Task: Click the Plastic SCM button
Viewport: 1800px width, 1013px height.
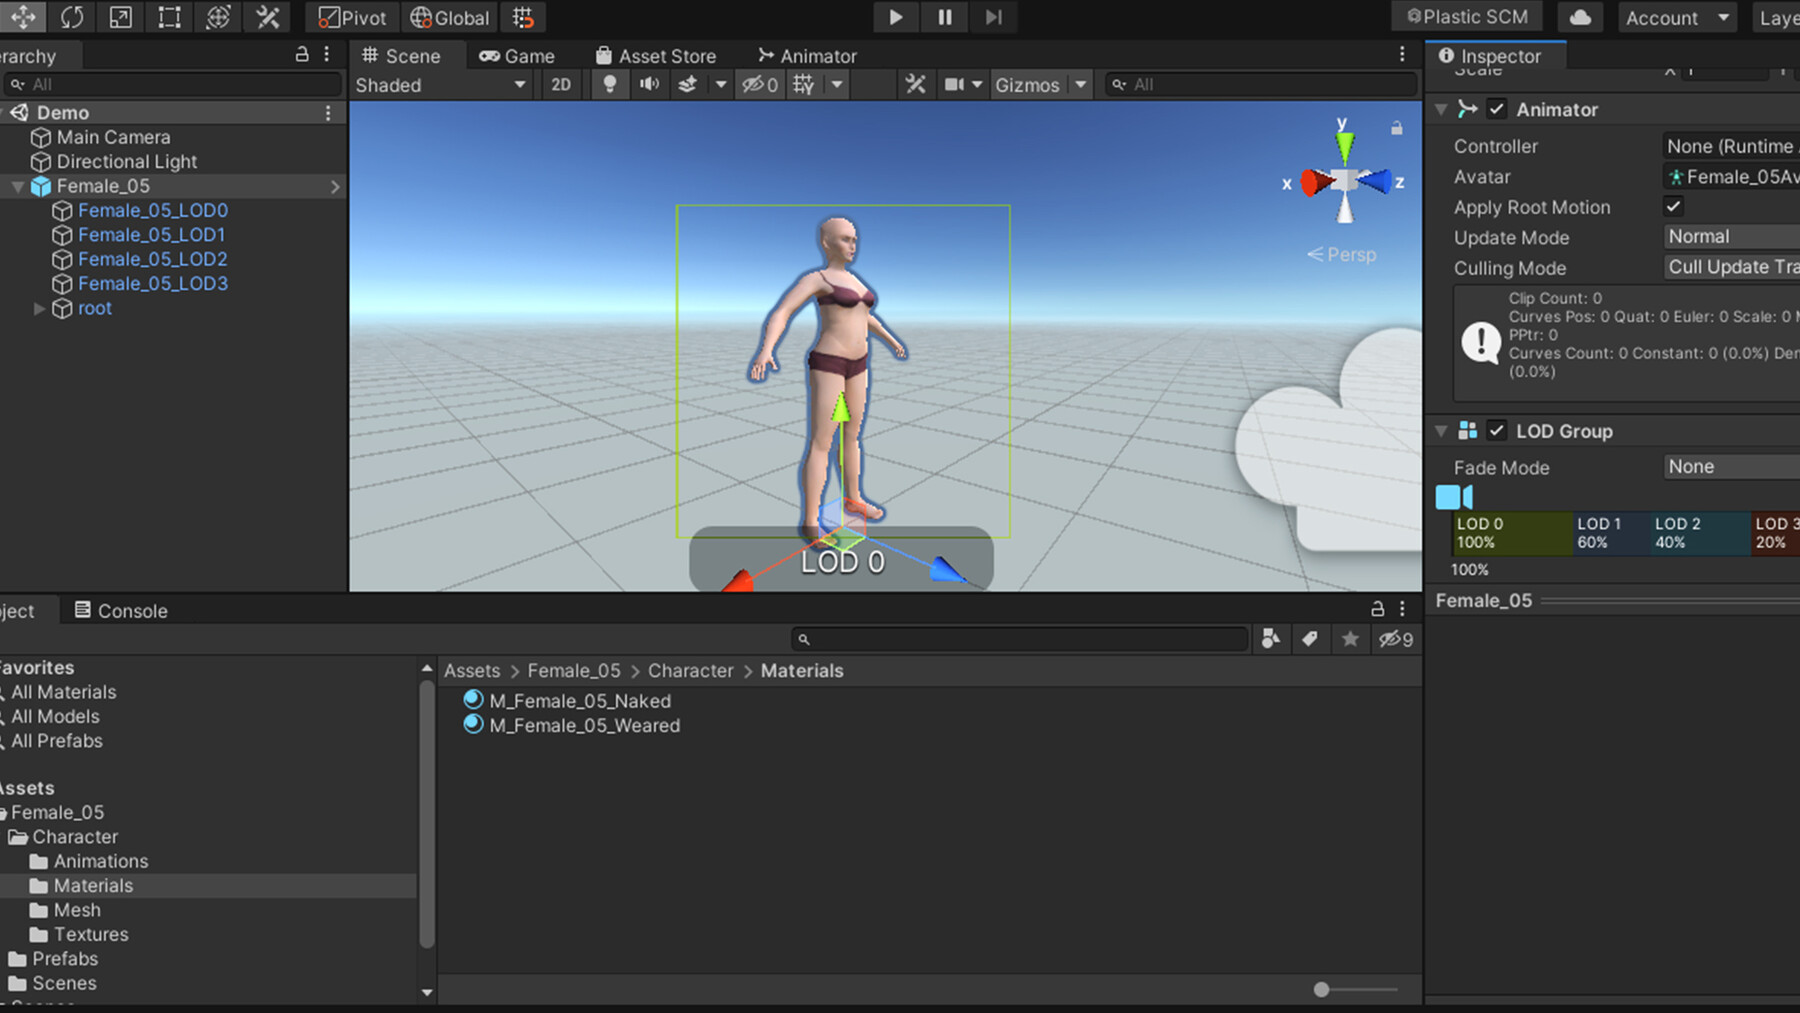Action: pyautogui.click(x=1465, y=17)
